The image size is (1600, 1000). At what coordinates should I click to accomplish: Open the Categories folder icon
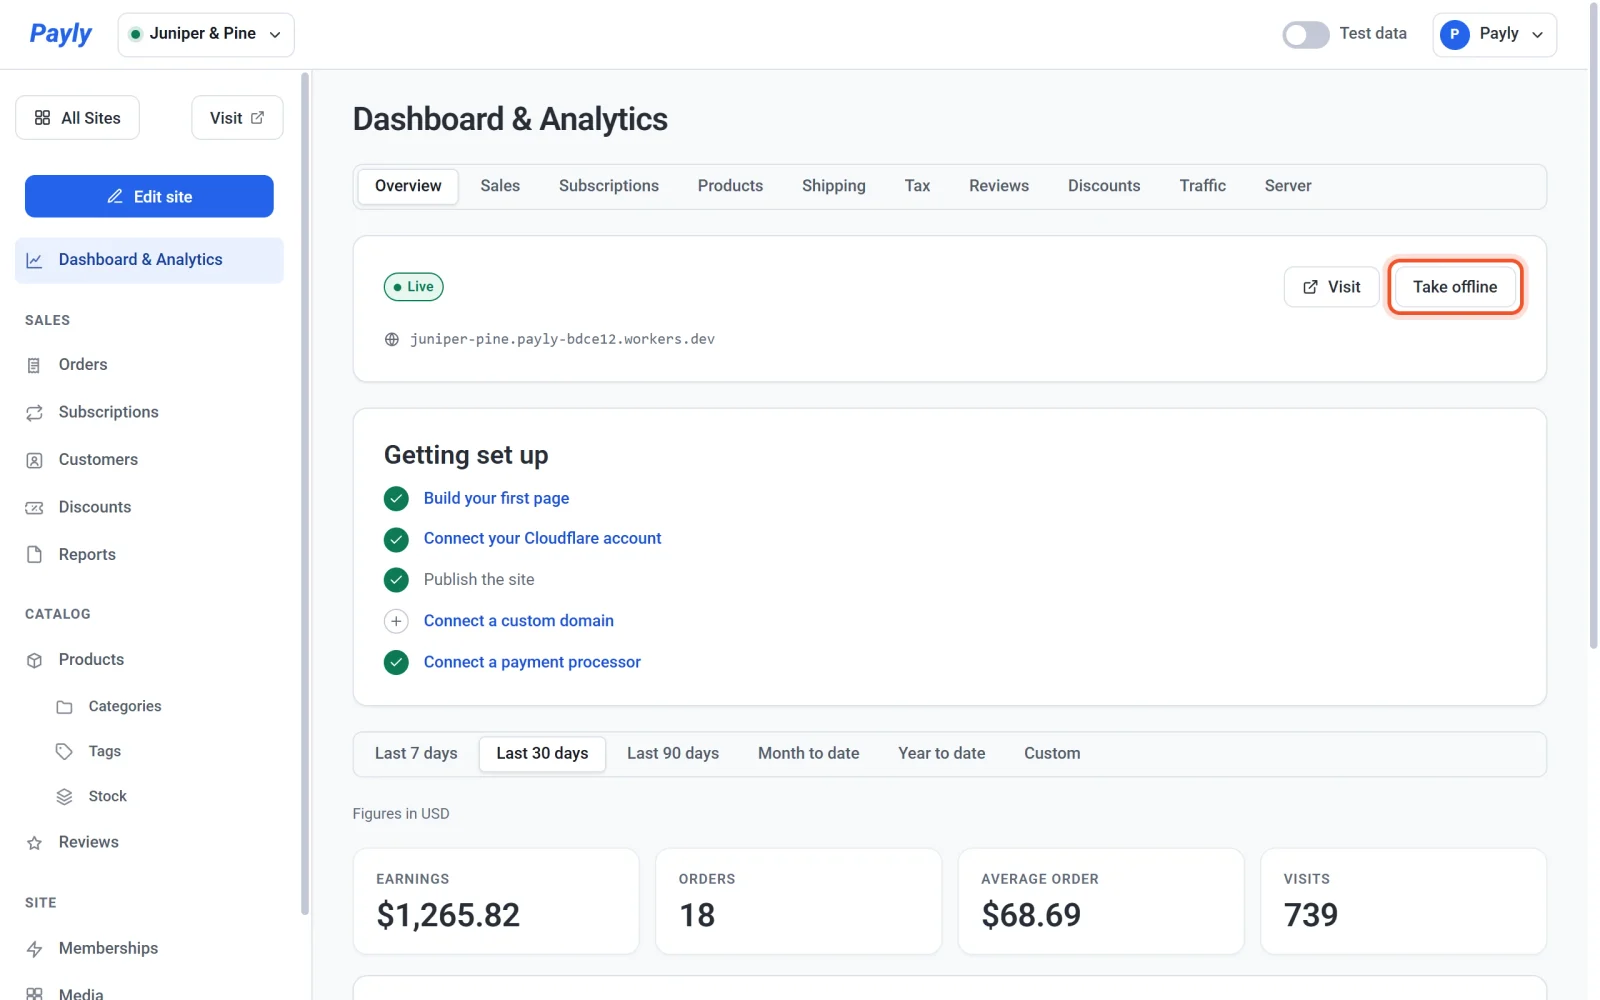pyautogui.click(x=64, y=707)
